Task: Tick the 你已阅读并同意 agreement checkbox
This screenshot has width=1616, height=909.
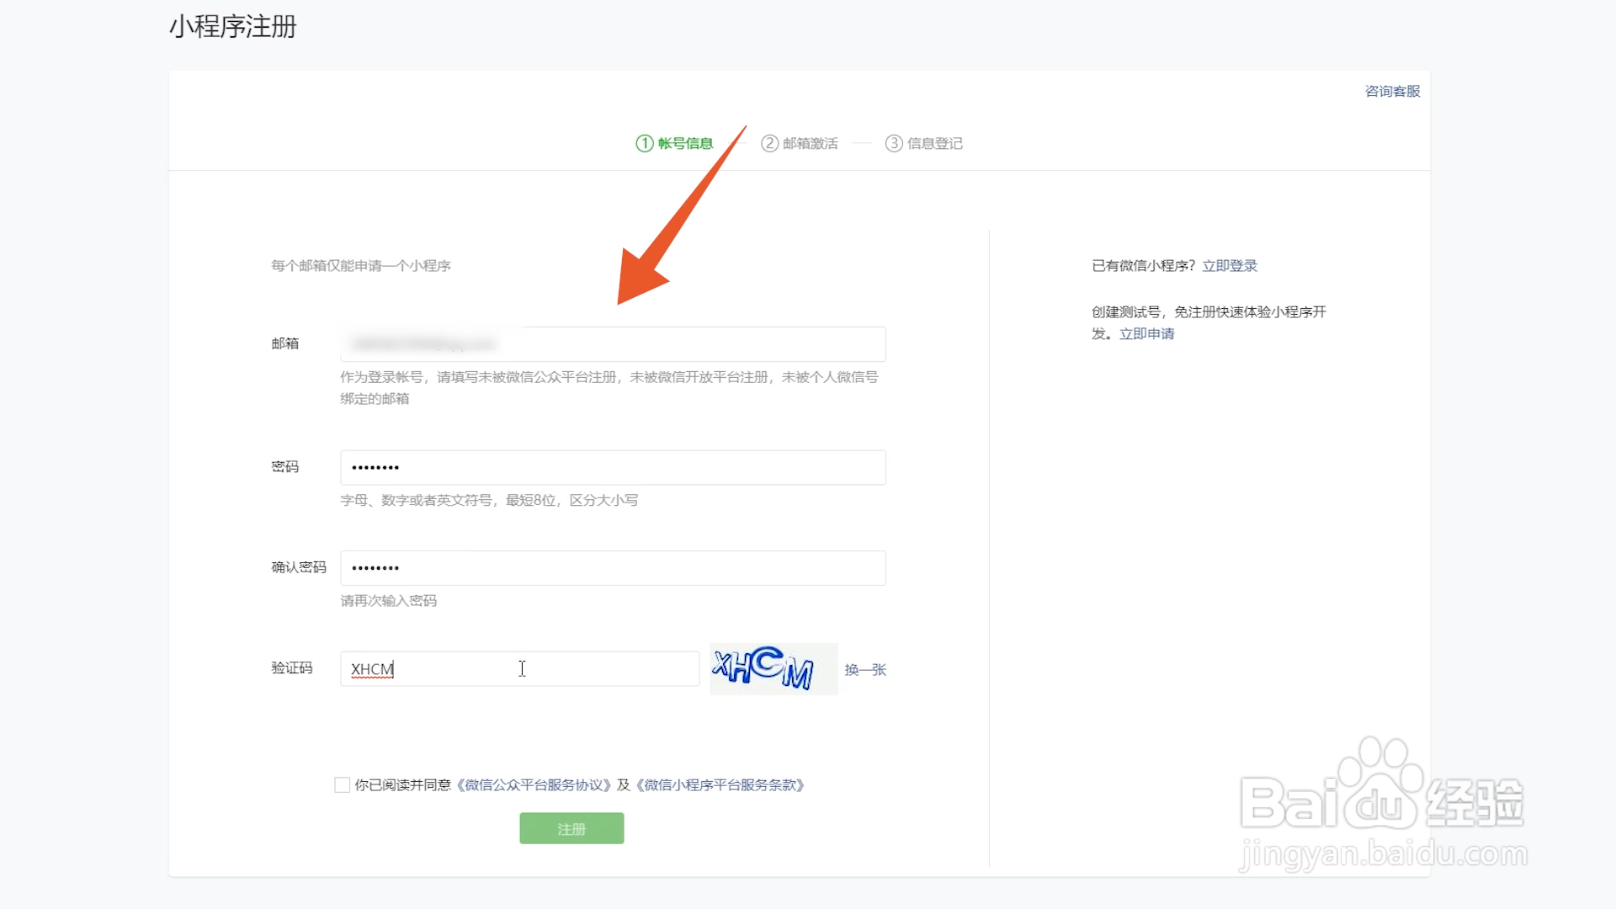Action: (x=342, y=785)
